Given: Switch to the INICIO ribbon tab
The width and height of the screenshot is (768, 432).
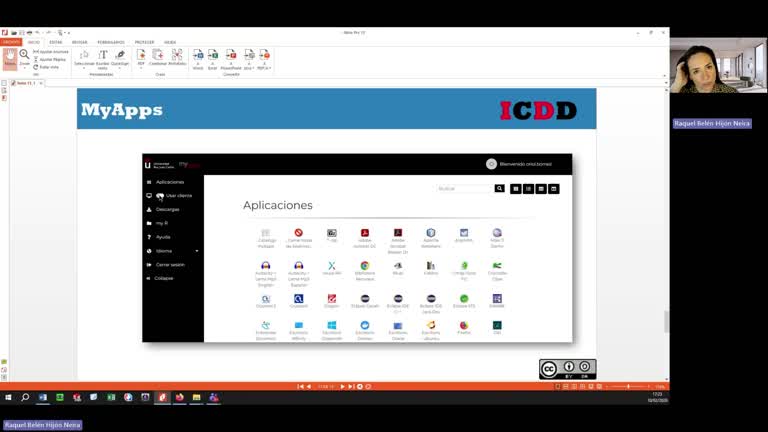Looking at the screenshot, I should [x=34, y=42].
